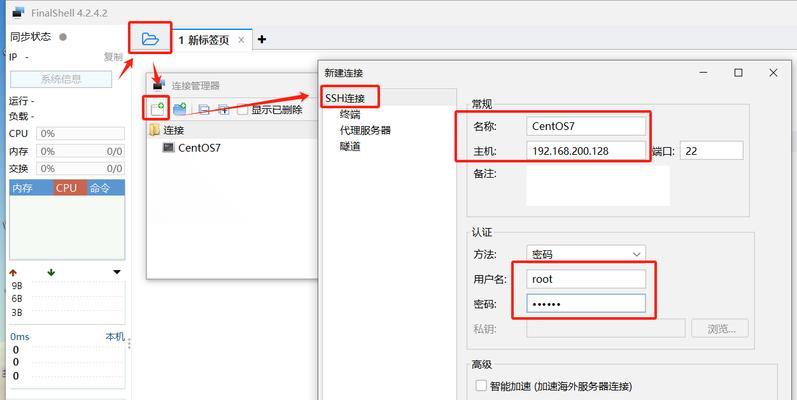Select SSH连接 in the dialog tree
The image size is (797, 400).
(345, 99)
